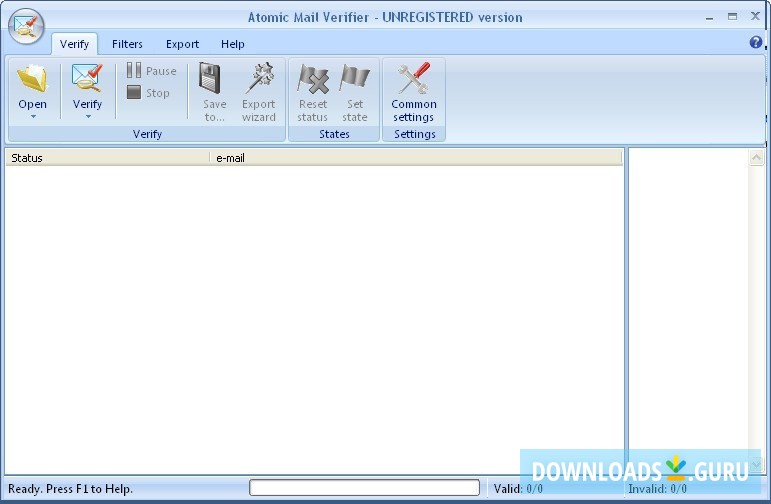Click the Ready status bar message
Screen dimensions: 771x504
pos(70,489)
